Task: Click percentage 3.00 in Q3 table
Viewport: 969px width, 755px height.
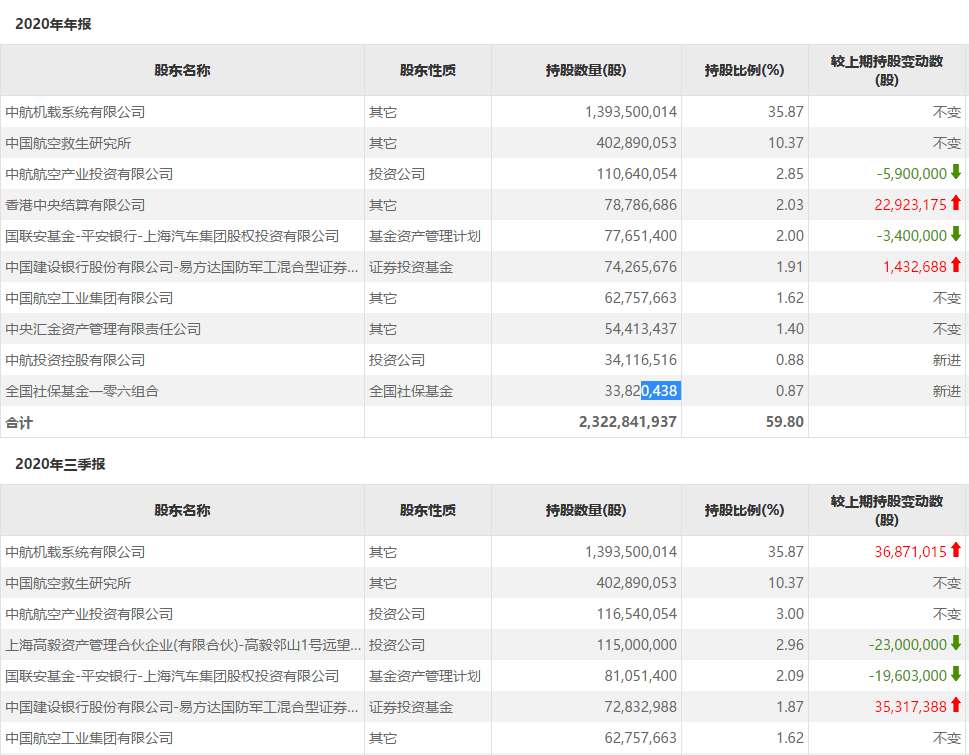Action: coord(790,614)
